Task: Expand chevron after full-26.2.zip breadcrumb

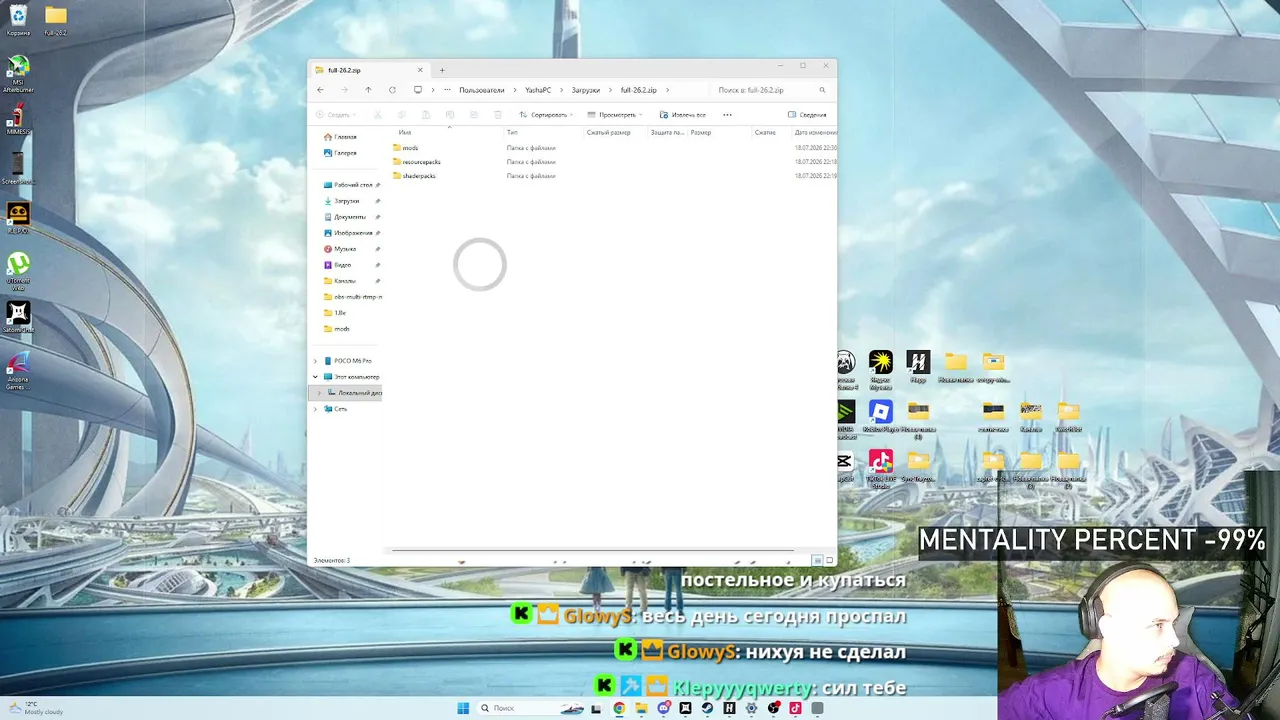Action: click(668, 90)
